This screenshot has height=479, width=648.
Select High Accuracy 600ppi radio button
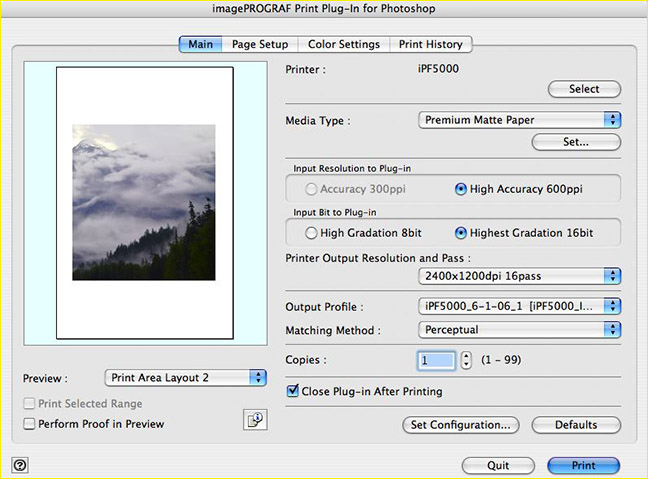pos(461,188)
